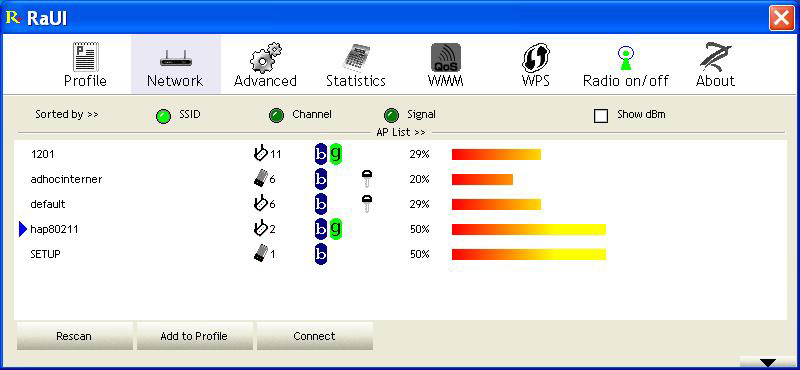Click the Add to Profile button

(194, 336)
